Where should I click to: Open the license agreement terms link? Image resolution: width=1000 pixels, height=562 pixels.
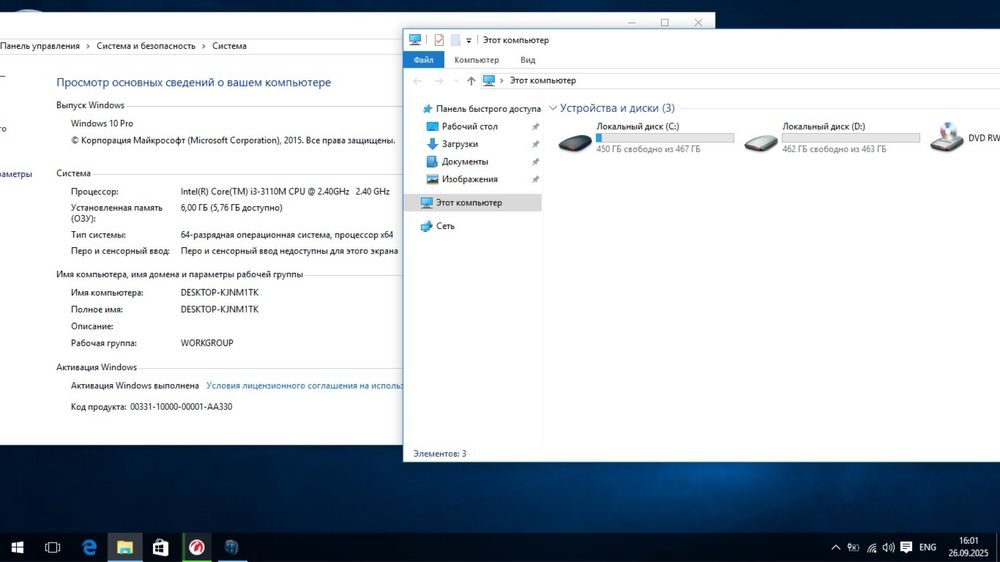click(304, 385)
